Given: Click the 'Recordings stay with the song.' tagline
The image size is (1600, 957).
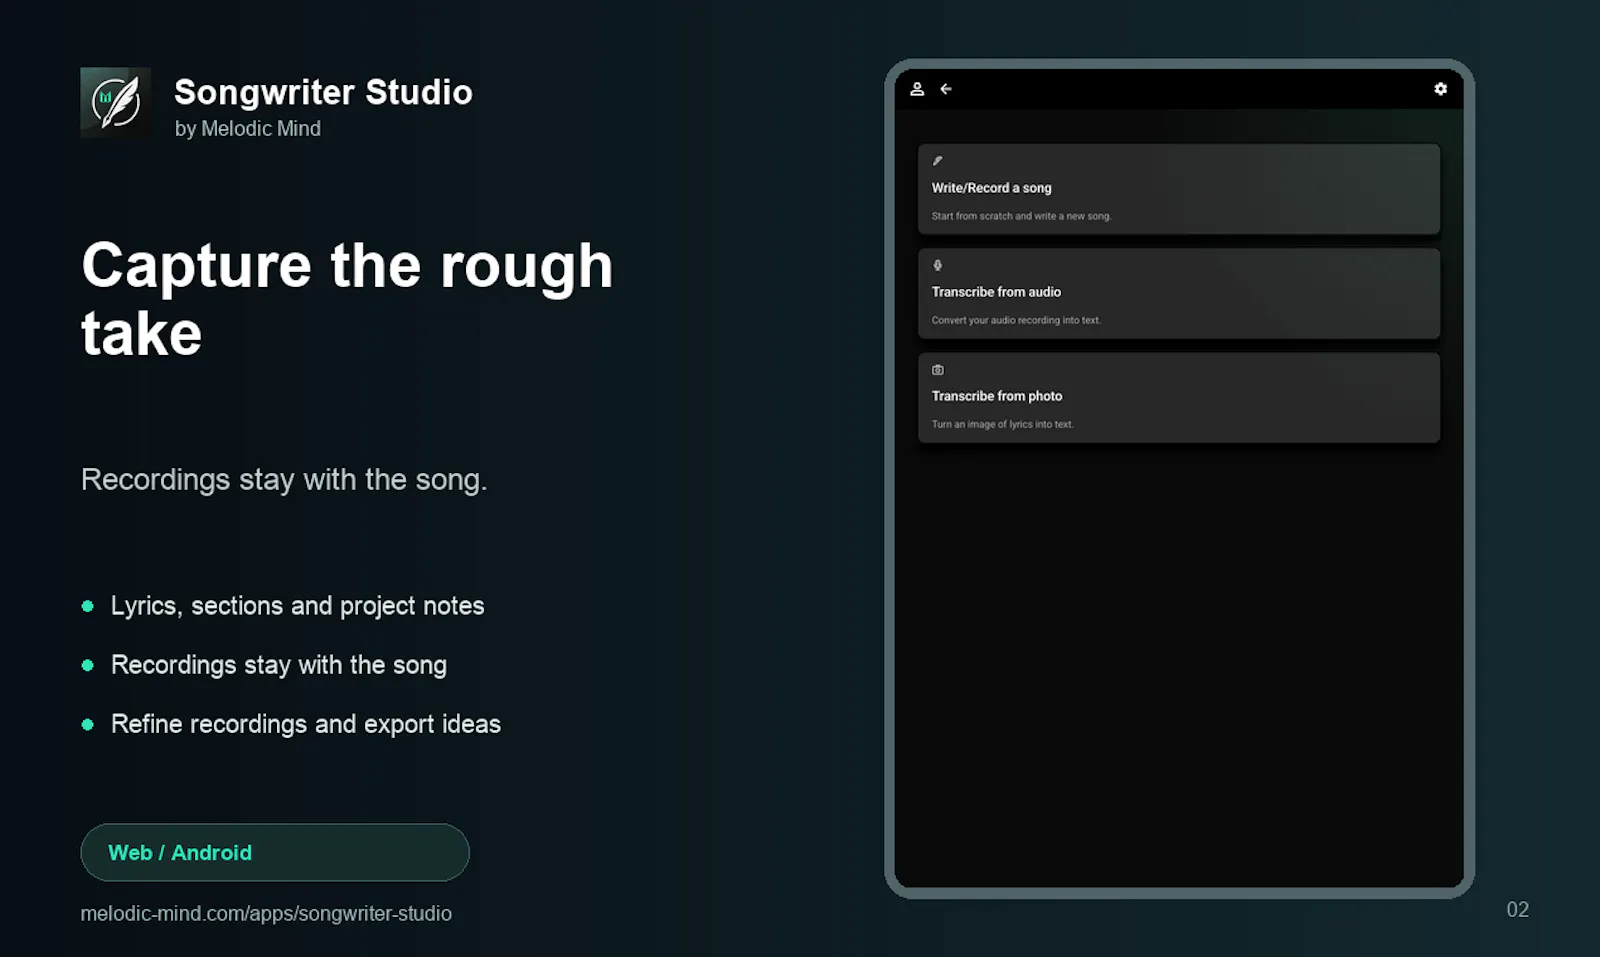Looking at the screenshot, I should coord(284,480).
